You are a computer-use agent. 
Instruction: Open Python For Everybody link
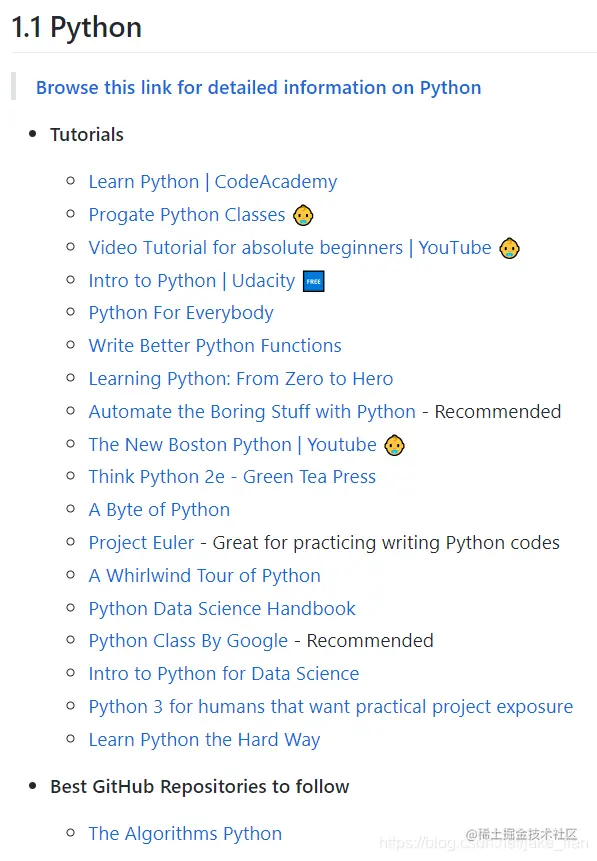(181, 313)
